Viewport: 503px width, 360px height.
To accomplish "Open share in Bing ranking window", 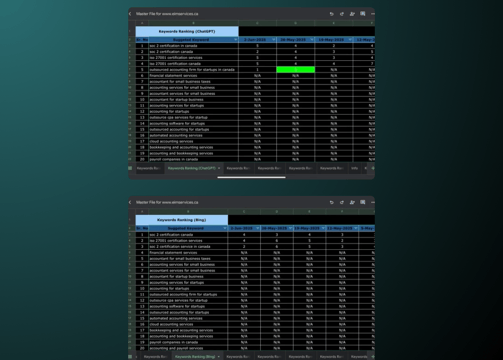I will click(352, 202).
